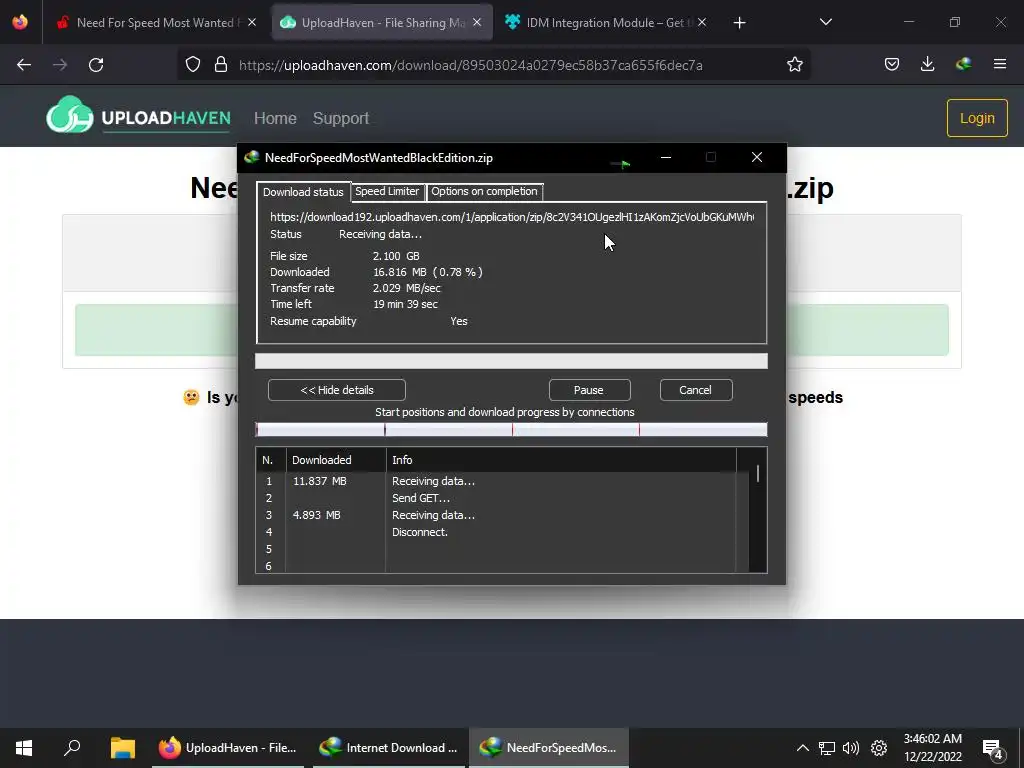Open new browser tab

(x=739, y=23)
